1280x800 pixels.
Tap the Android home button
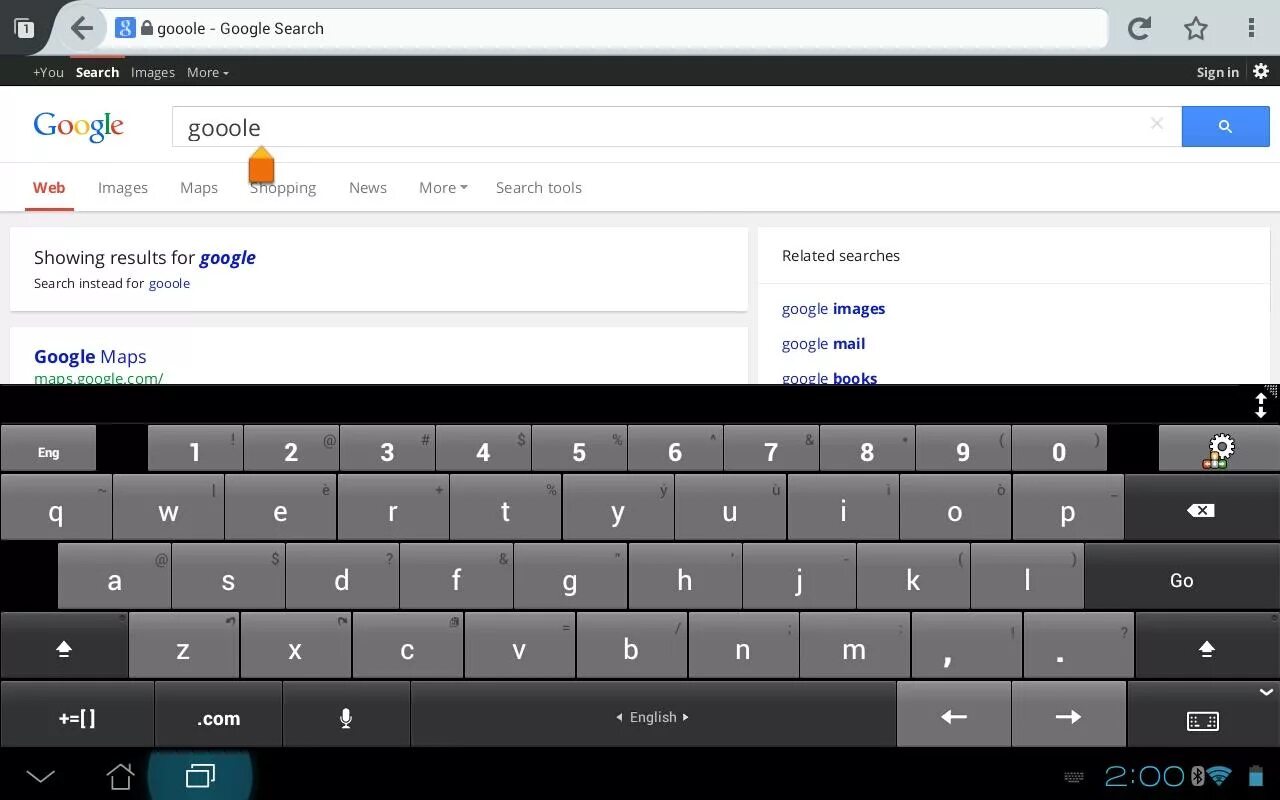[121, 776]
